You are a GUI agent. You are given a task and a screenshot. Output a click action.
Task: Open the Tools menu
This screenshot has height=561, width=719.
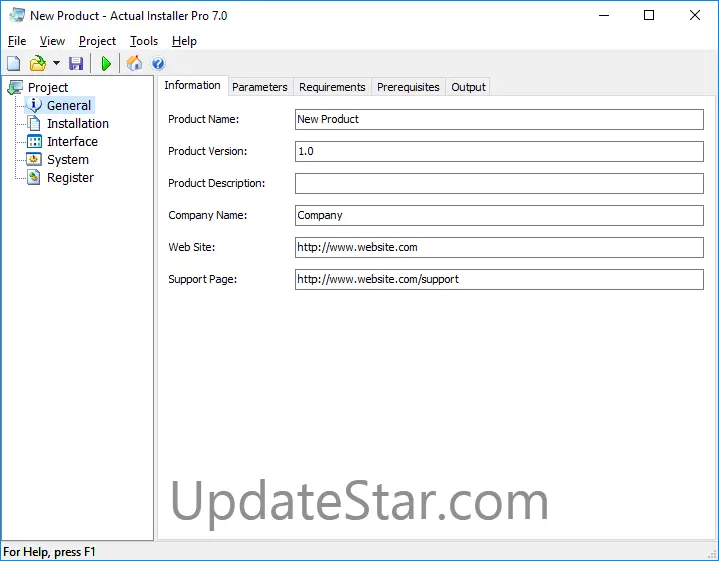point(144,41)
